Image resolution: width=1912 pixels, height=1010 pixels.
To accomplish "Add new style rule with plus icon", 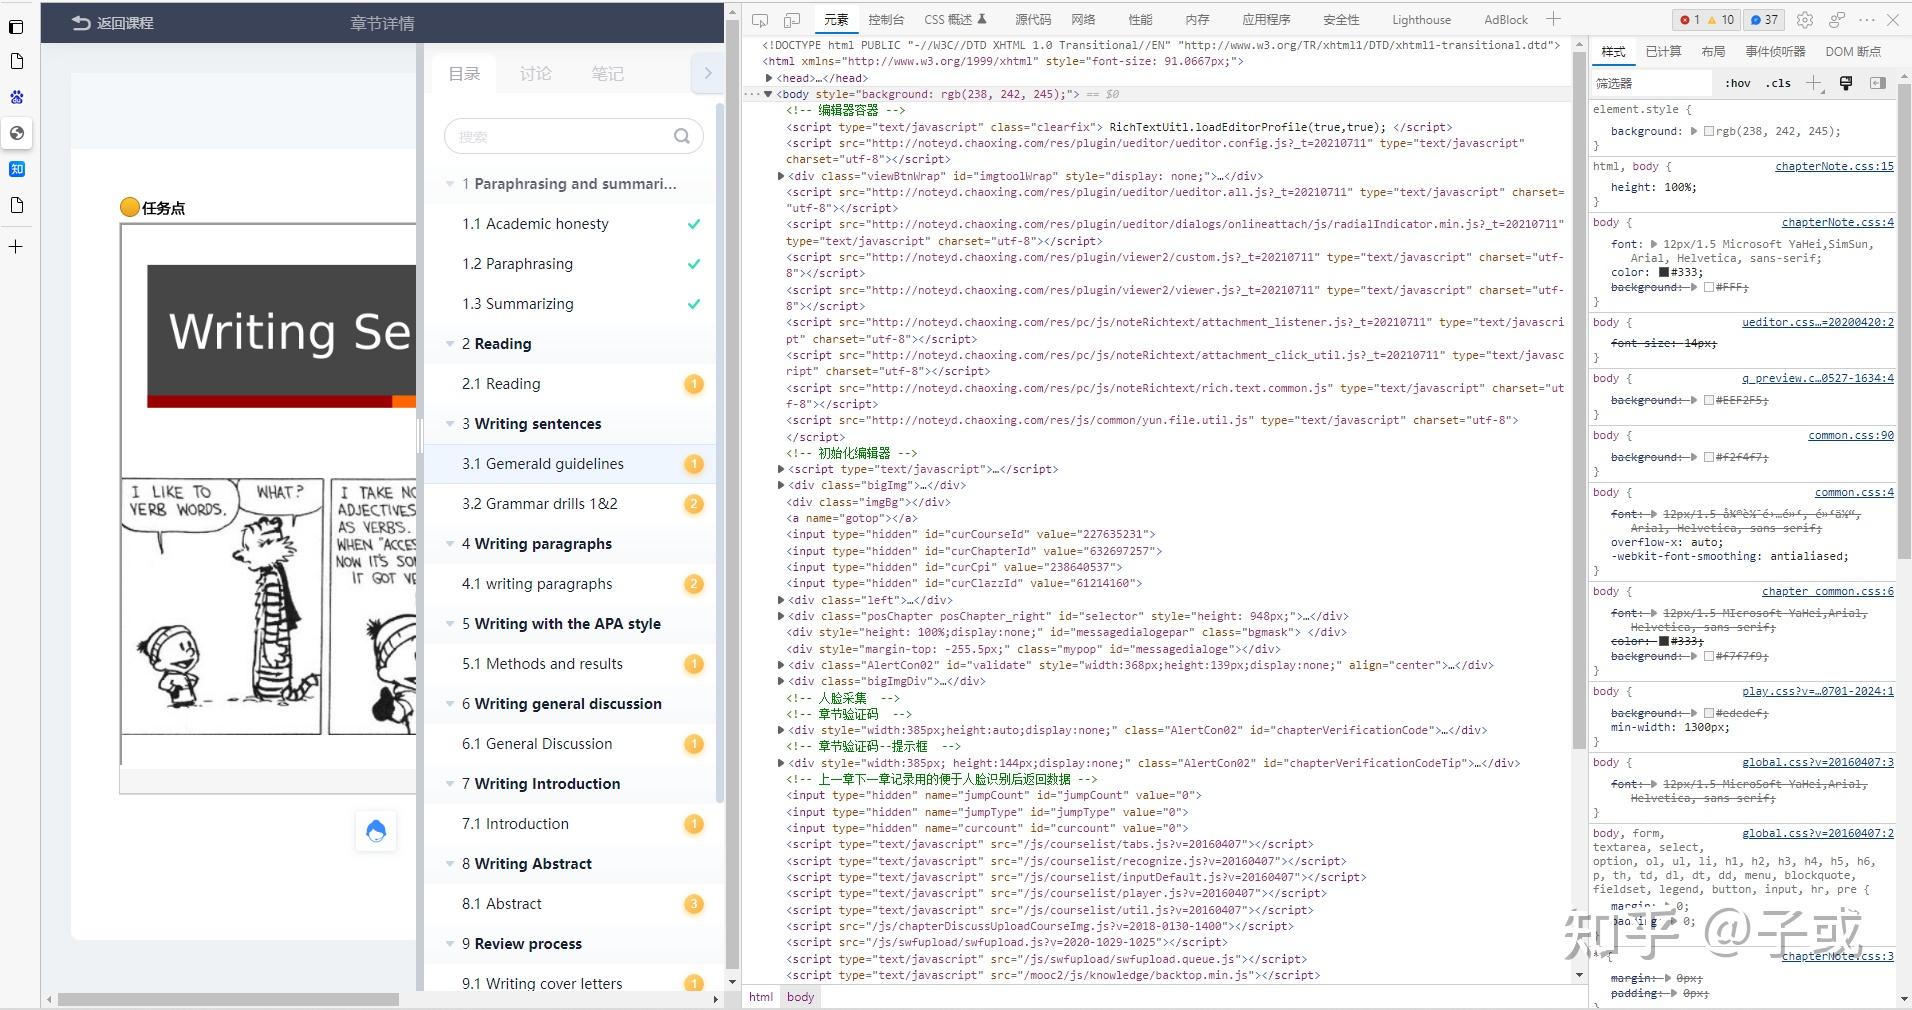I will [x=1814, y=83].
